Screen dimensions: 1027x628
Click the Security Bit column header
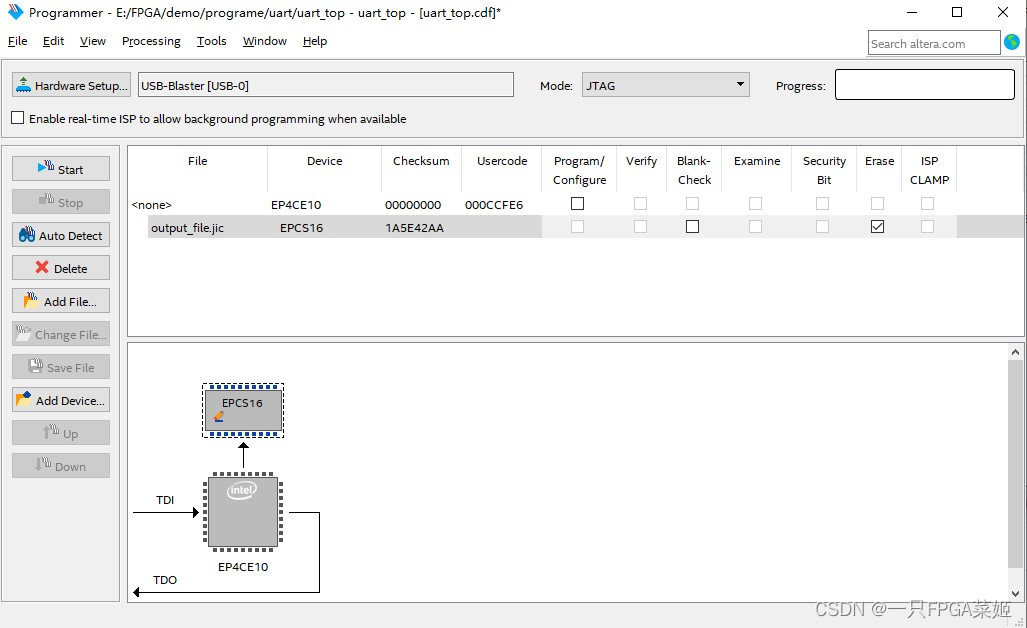(x=824, y=169)
